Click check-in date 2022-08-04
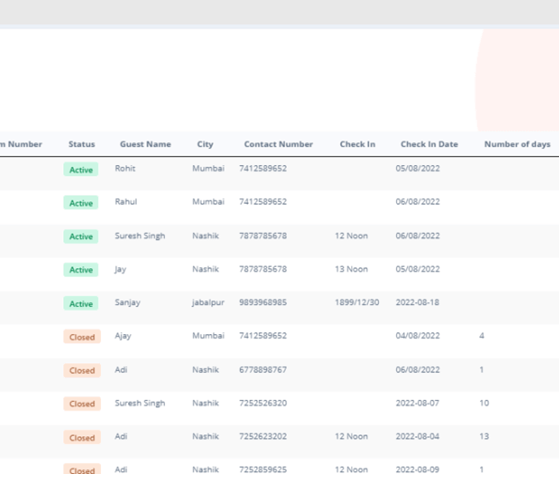The image size is (559, 483). click(x=417, y=436)
